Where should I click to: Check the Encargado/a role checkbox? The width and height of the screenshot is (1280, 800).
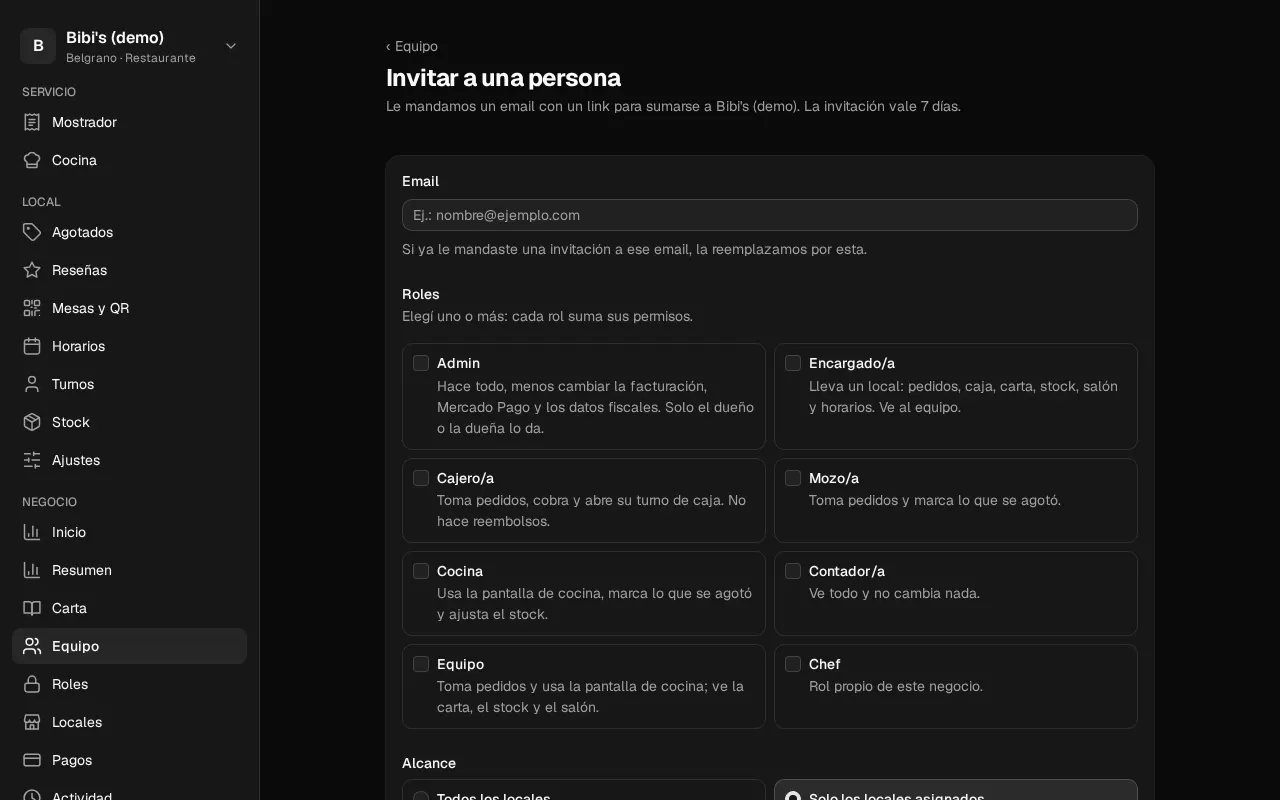pyautogui.click(x=793, y=363)
